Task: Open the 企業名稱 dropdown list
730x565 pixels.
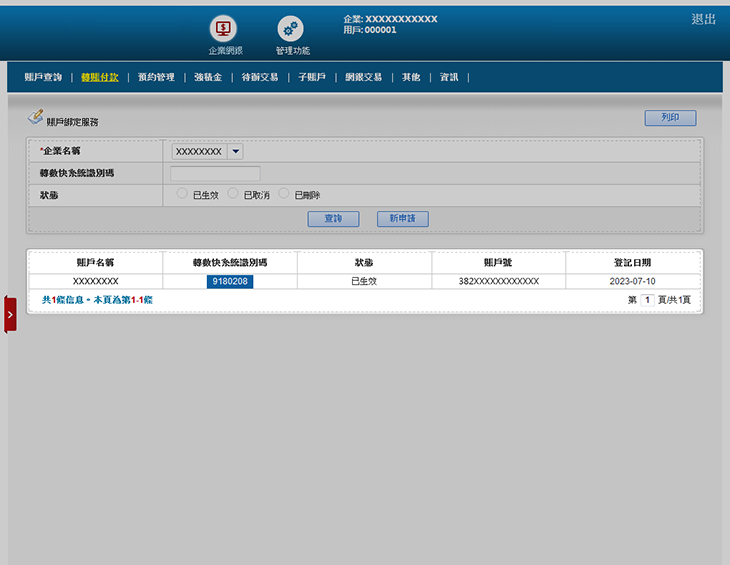Action: pos(235,151)
